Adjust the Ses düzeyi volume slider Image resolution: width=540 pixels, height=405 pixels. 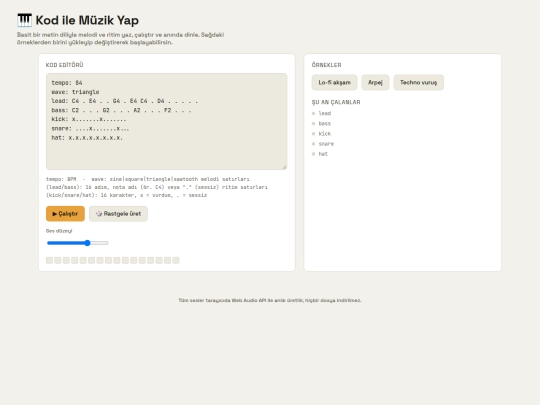coord(78,243)
